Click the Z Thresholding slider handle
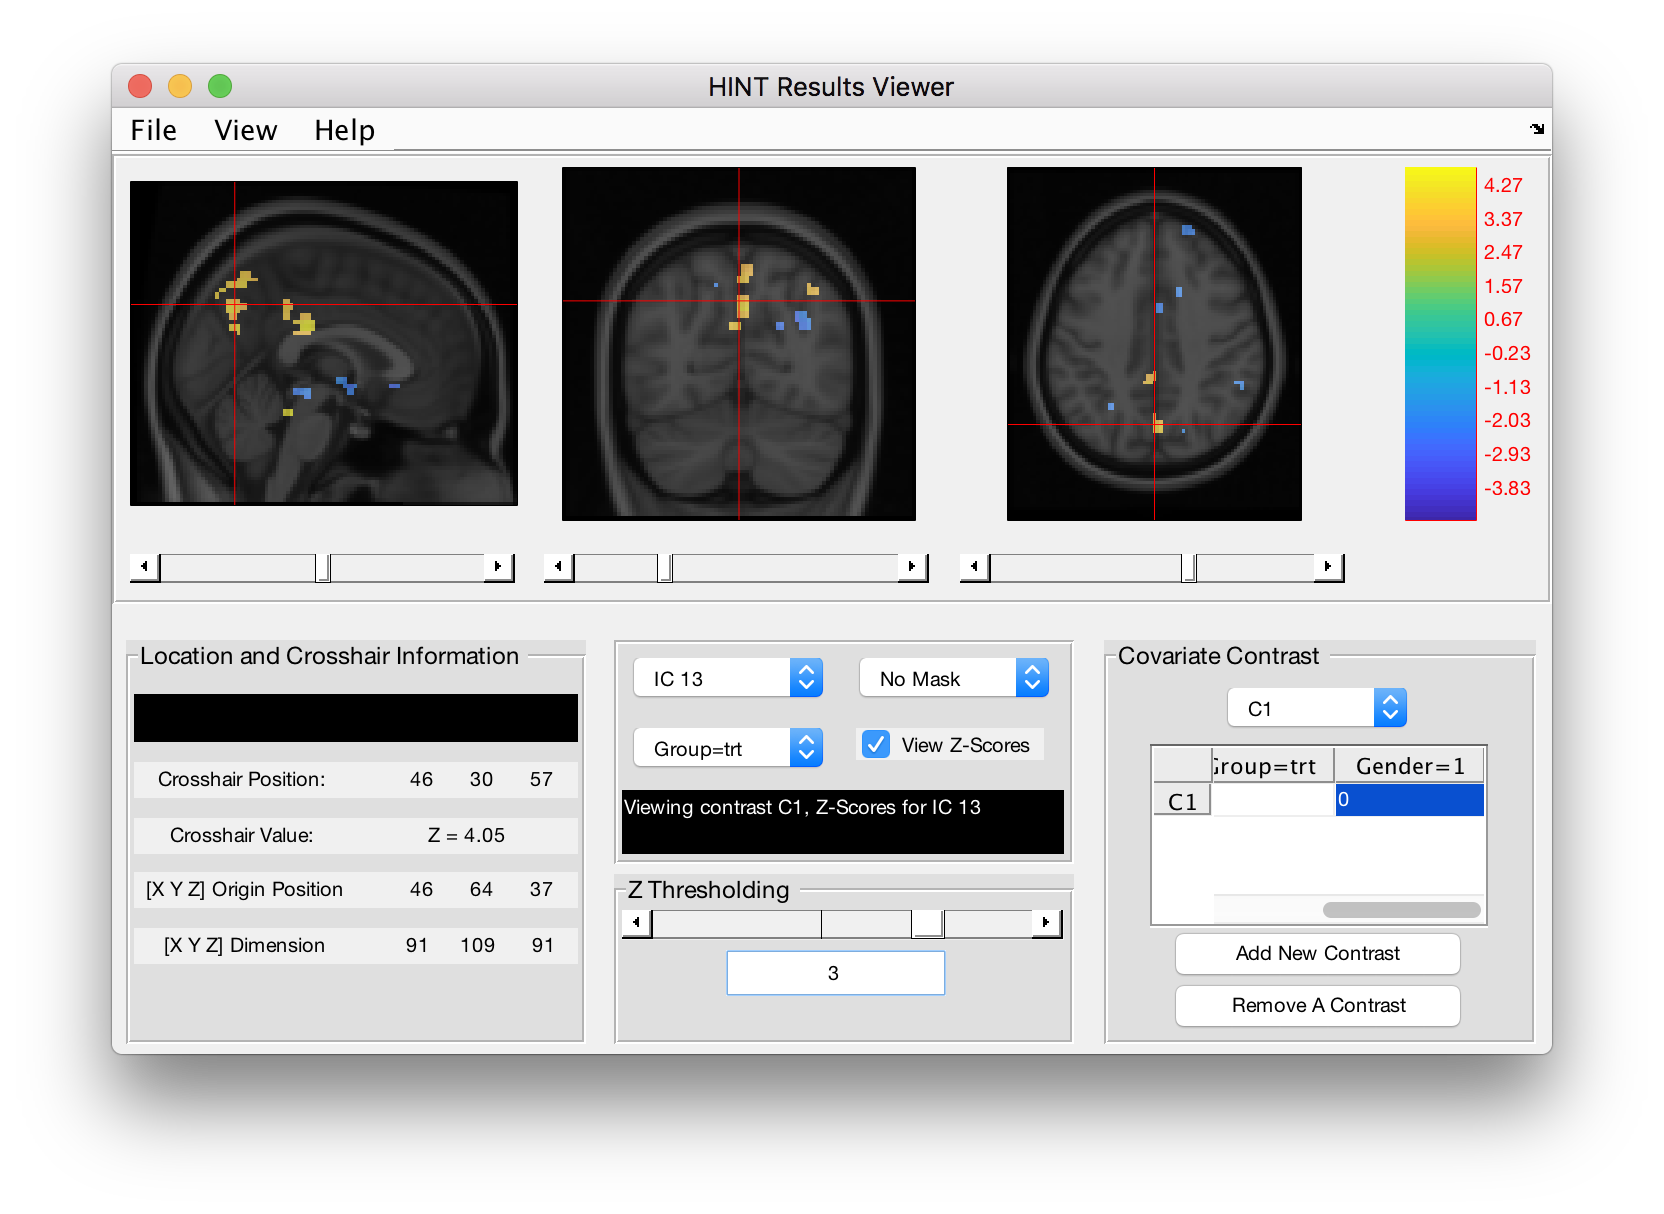 928,923
